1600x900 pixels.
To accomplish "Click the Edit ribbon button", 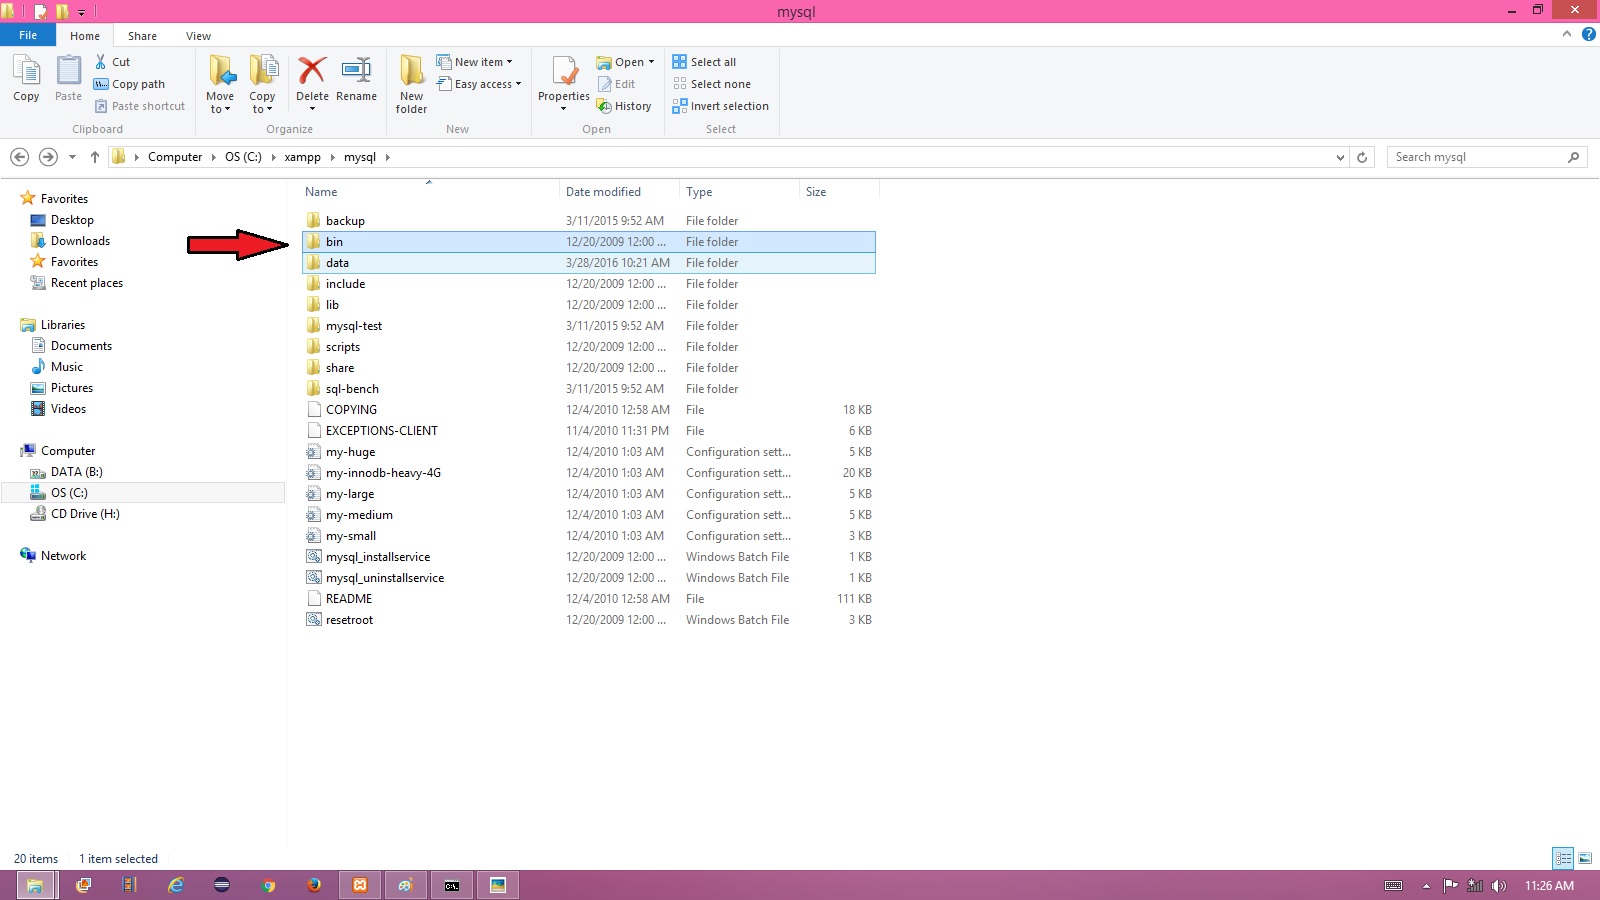I will click(616, 84).
